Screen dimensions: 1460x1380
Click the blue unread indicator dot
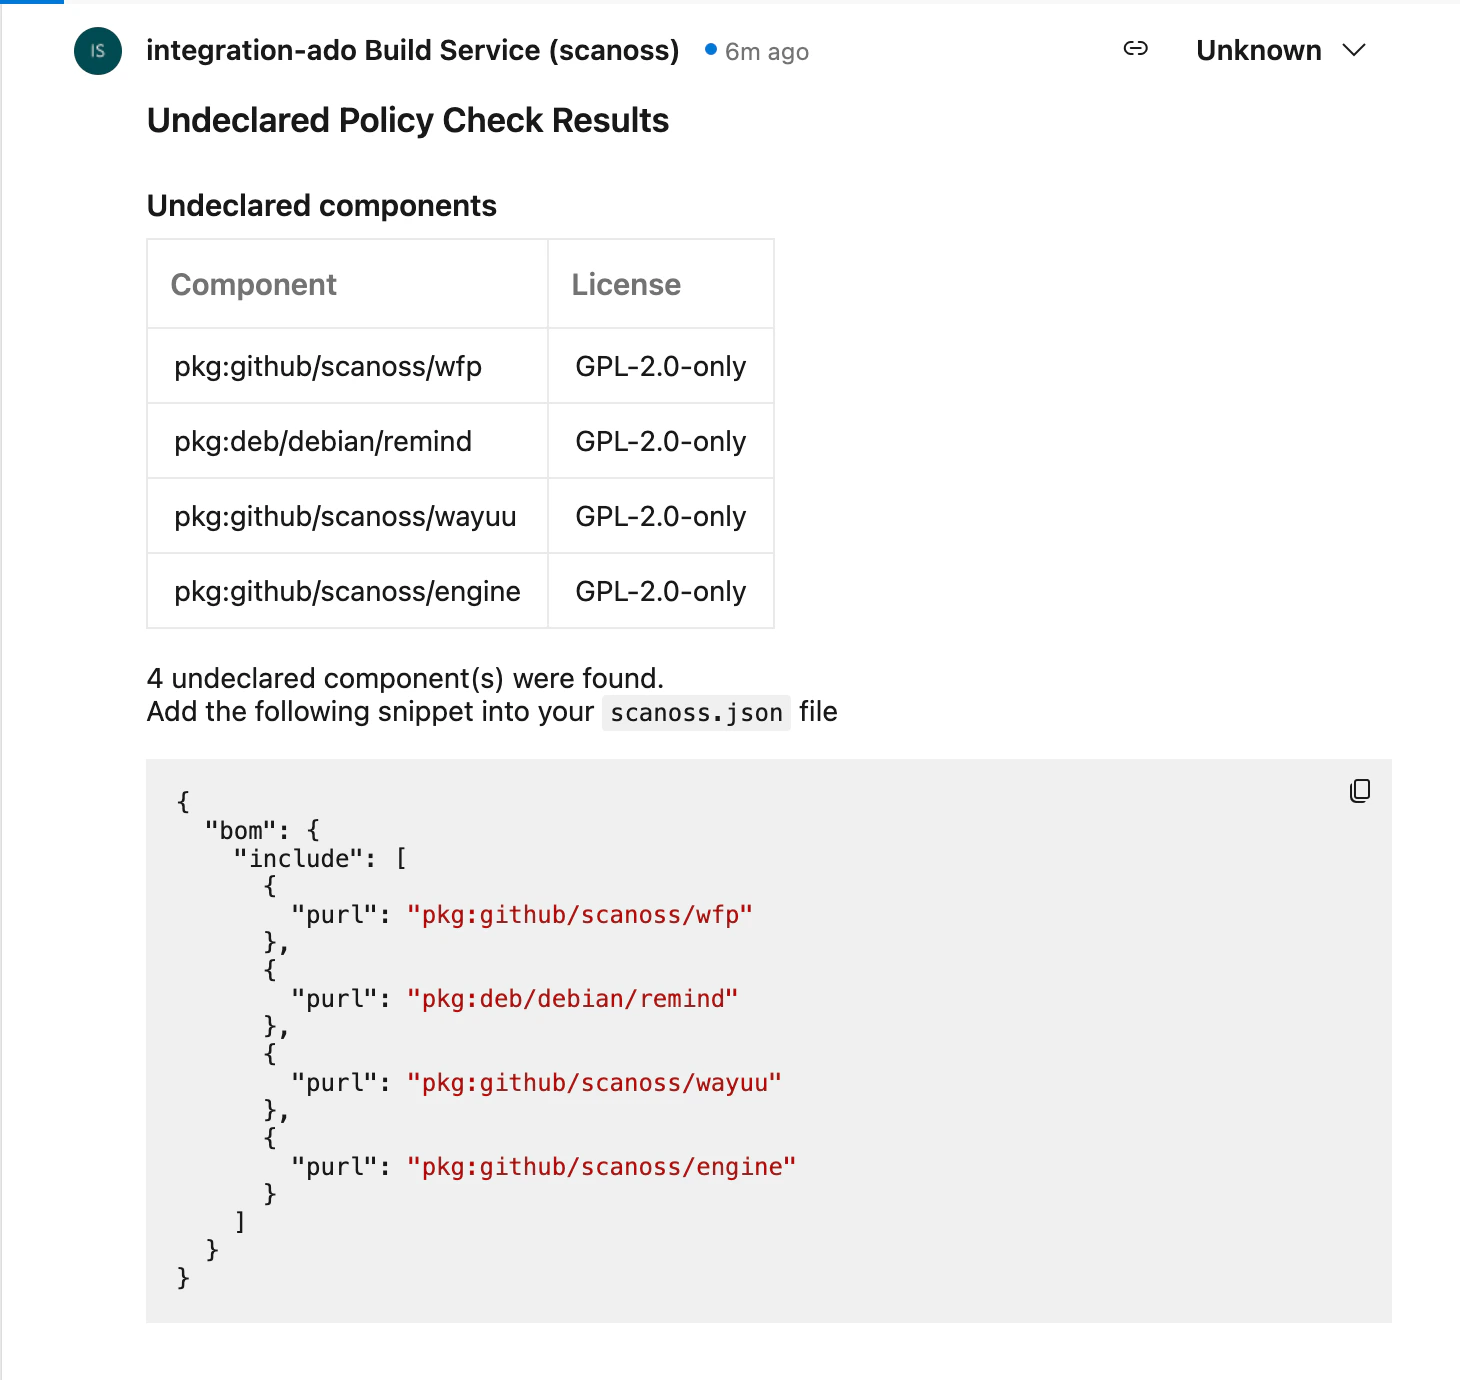click(x=711, y=49)
